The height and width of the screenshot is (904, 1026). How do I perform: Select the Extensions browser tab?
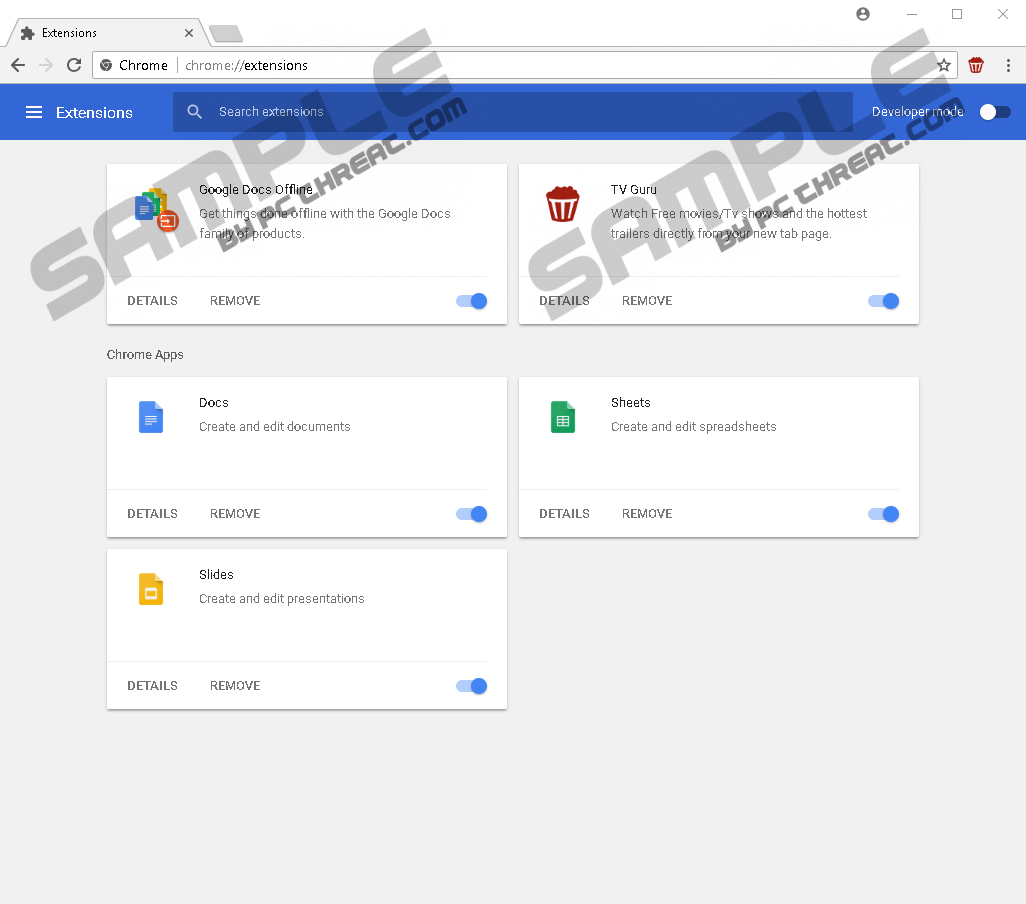coord(108,33)
